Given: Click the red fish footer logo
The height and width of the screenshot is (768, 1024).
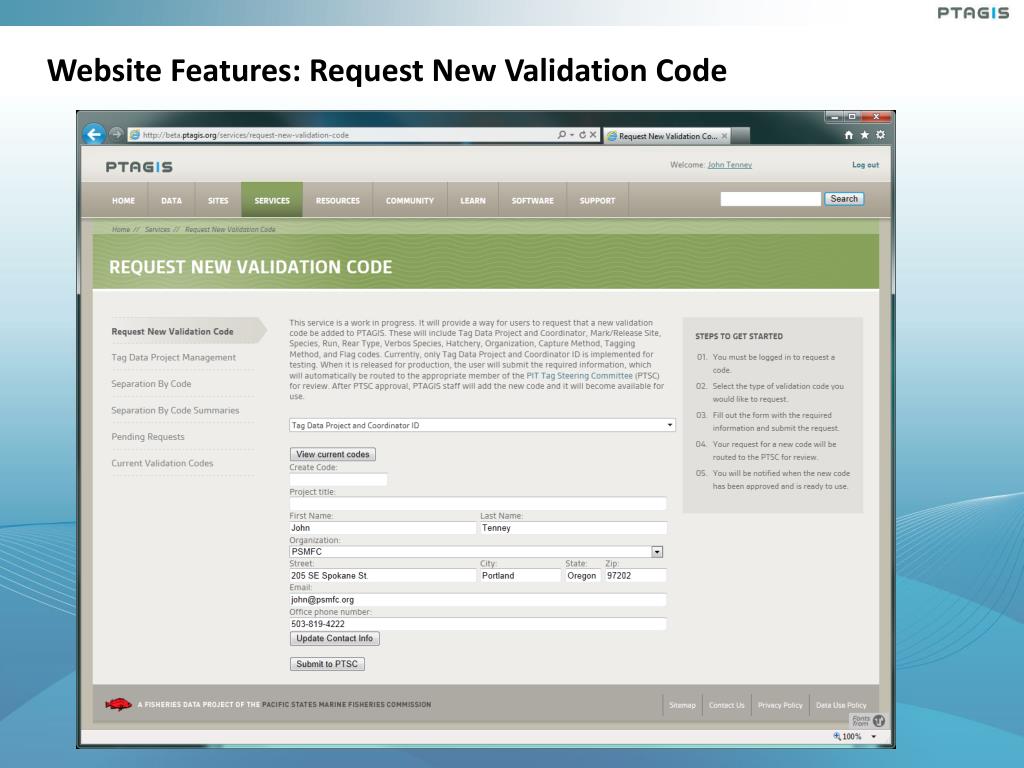Looking at the screenshot, I should click(x=118, y=704).
